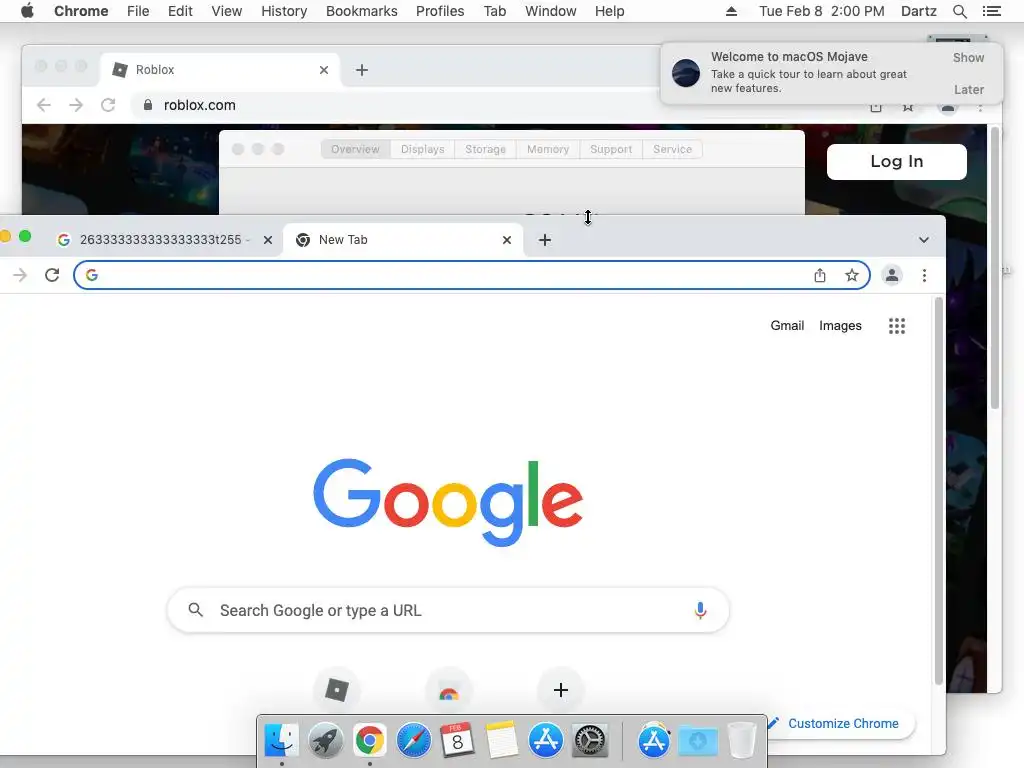Switch to Storage tab in About This Mac

point(485,150)
